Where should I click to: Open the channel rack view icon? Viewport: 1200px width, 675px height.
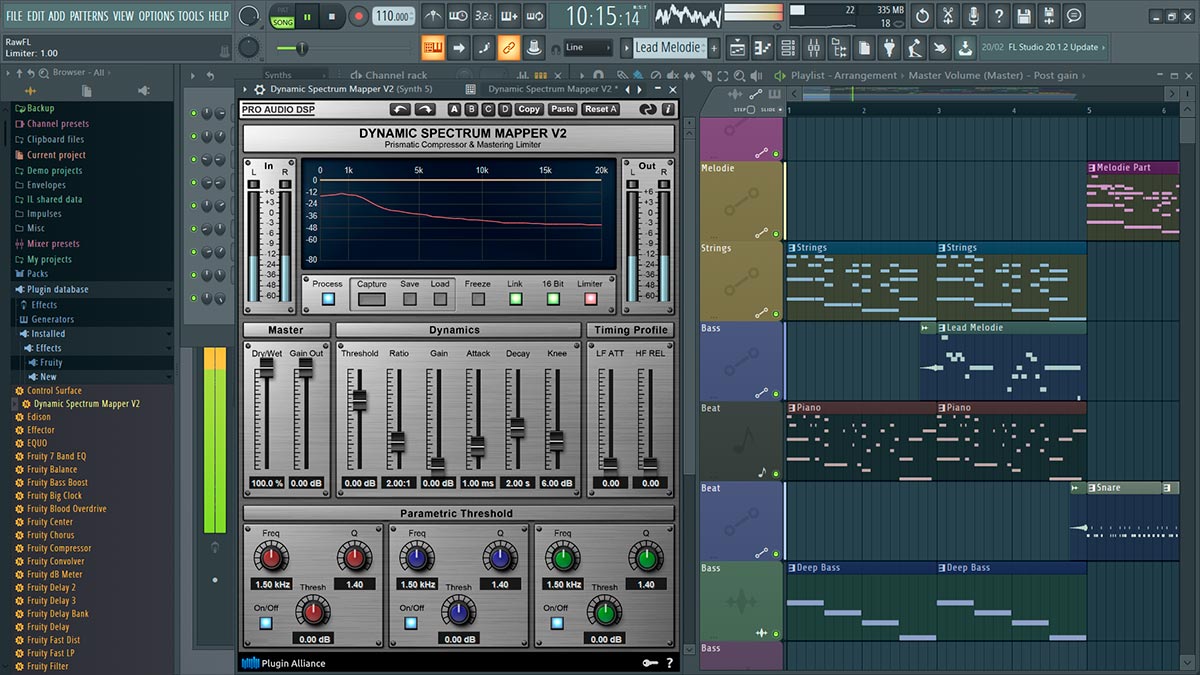(x=789, y=47)
